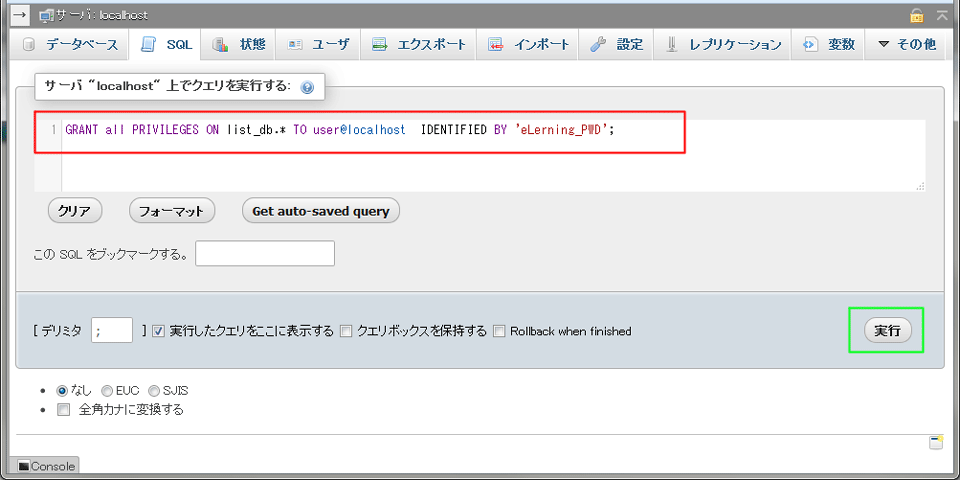This screenshot has width=960, height=480.
Task: Uncheck 実行したクエリをここに表示する checkbox
Action: (x=158, y=331)
